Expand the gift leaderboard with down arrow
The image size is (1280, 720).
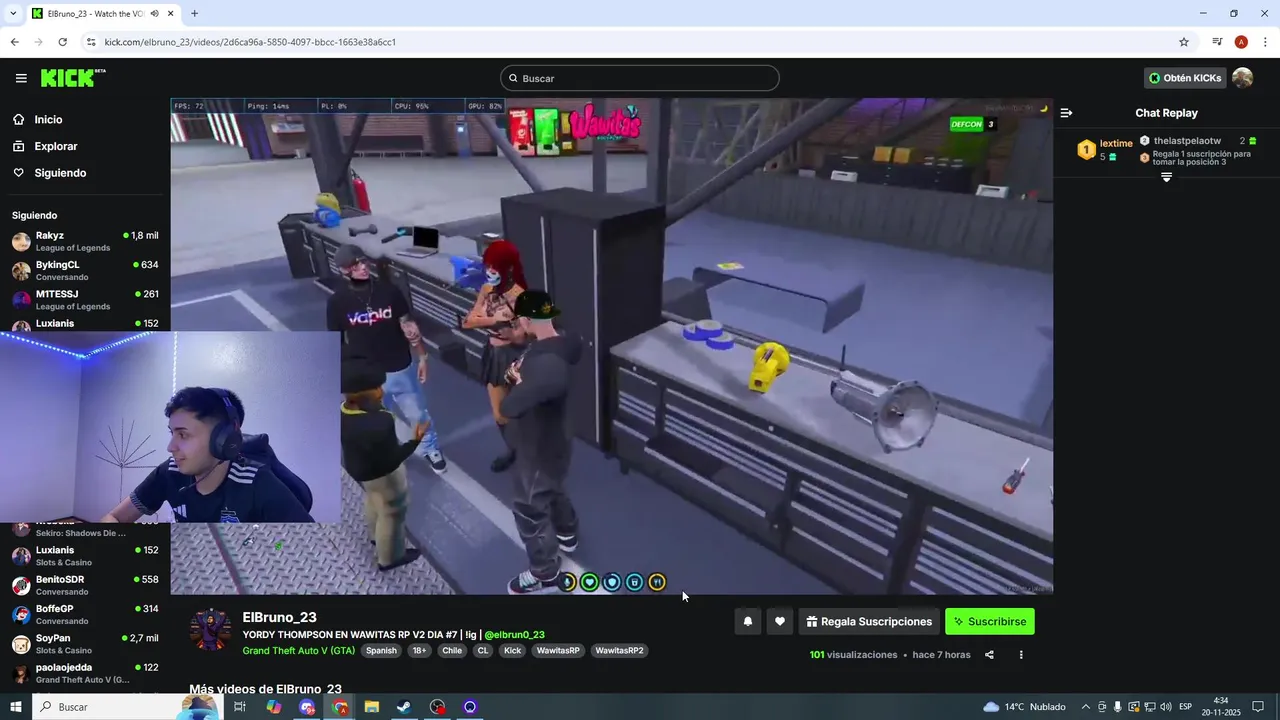(1166, 177)
